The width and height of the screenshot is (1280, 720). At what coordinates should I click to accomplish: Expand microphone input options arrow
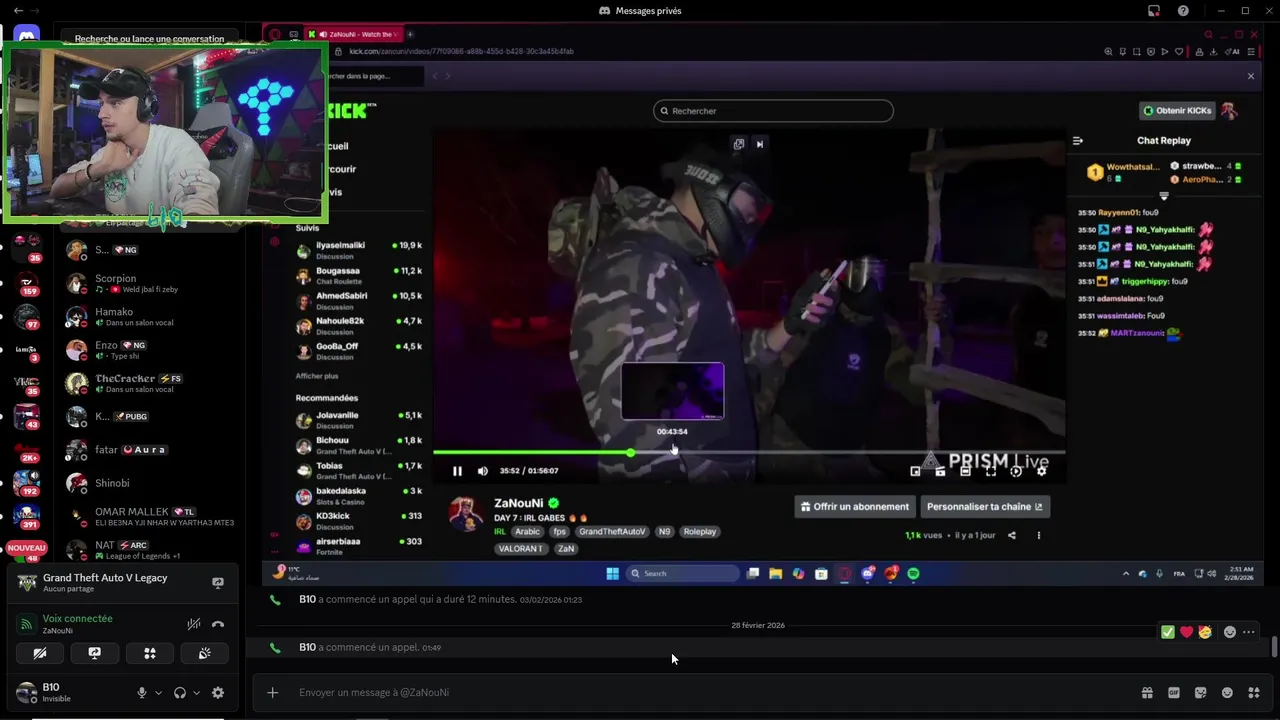pyautogui.click(x=158, y=692)
